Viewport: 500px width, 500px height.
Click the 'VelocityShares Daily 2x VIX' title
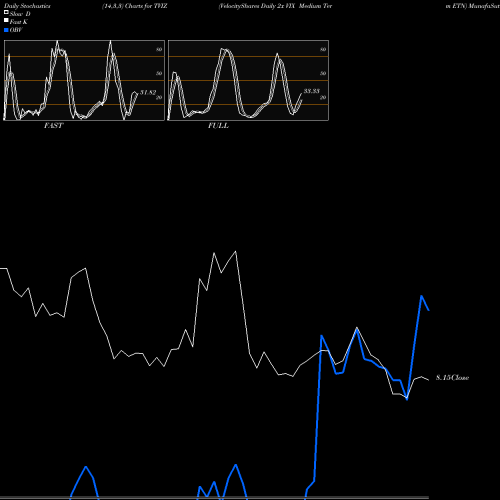257,6
